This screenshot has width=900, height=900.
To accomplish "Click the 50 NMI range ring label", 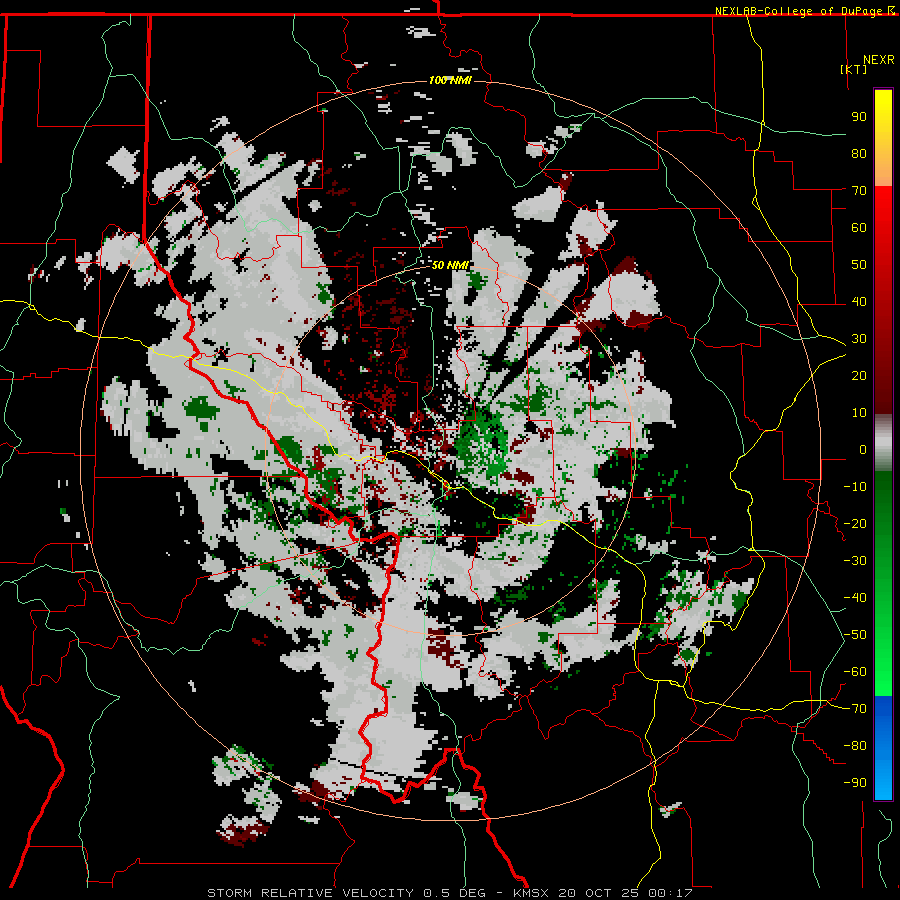I will (450, 265).
